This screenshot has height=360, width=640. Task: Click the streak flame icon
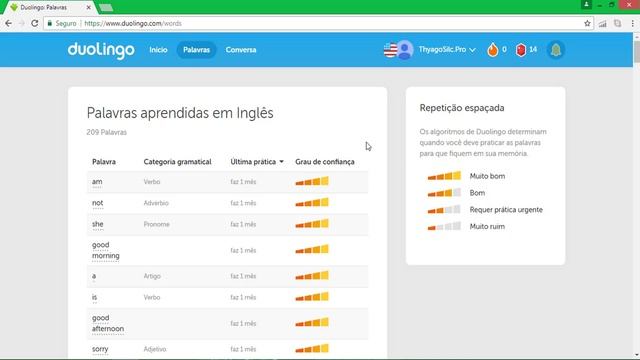[x=493, y=50]
